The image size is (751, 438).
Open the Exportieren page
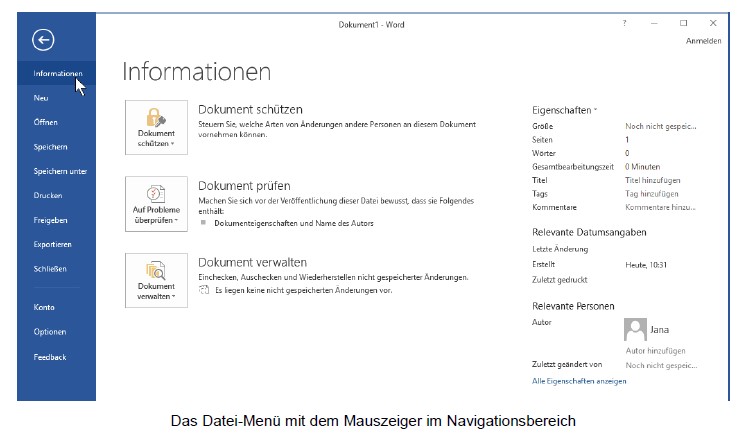tap(57, 244)
